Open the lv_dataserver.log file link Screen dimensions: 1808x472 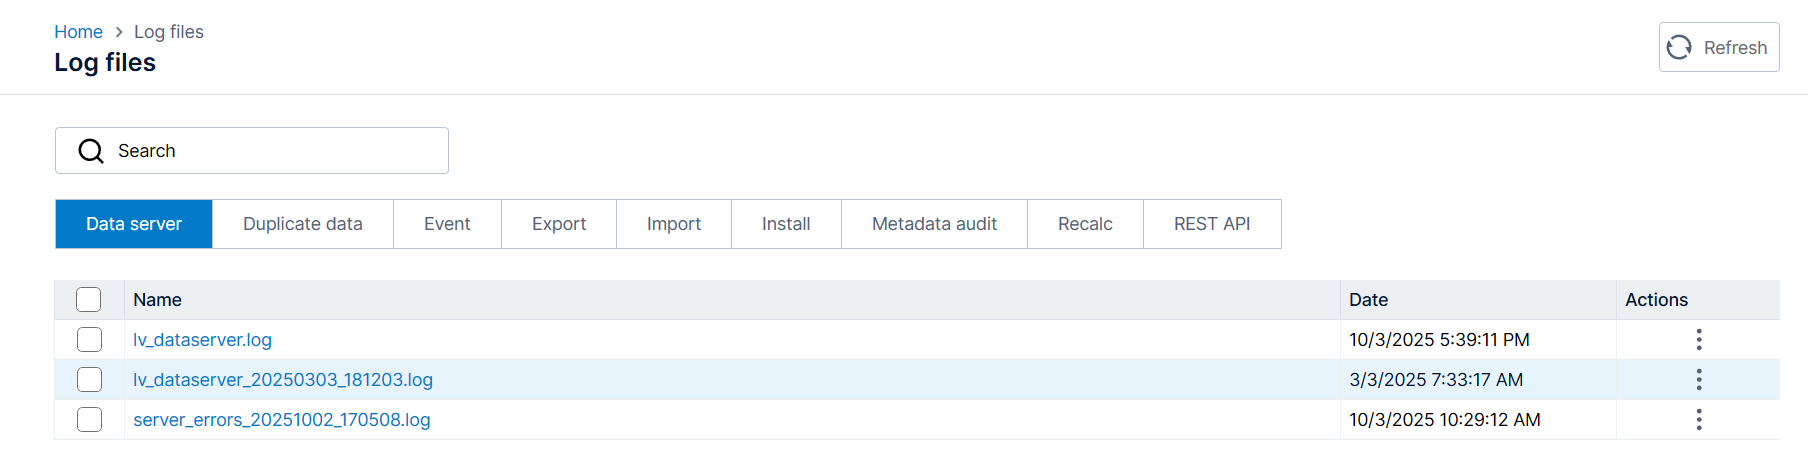(x=202, y=340)
